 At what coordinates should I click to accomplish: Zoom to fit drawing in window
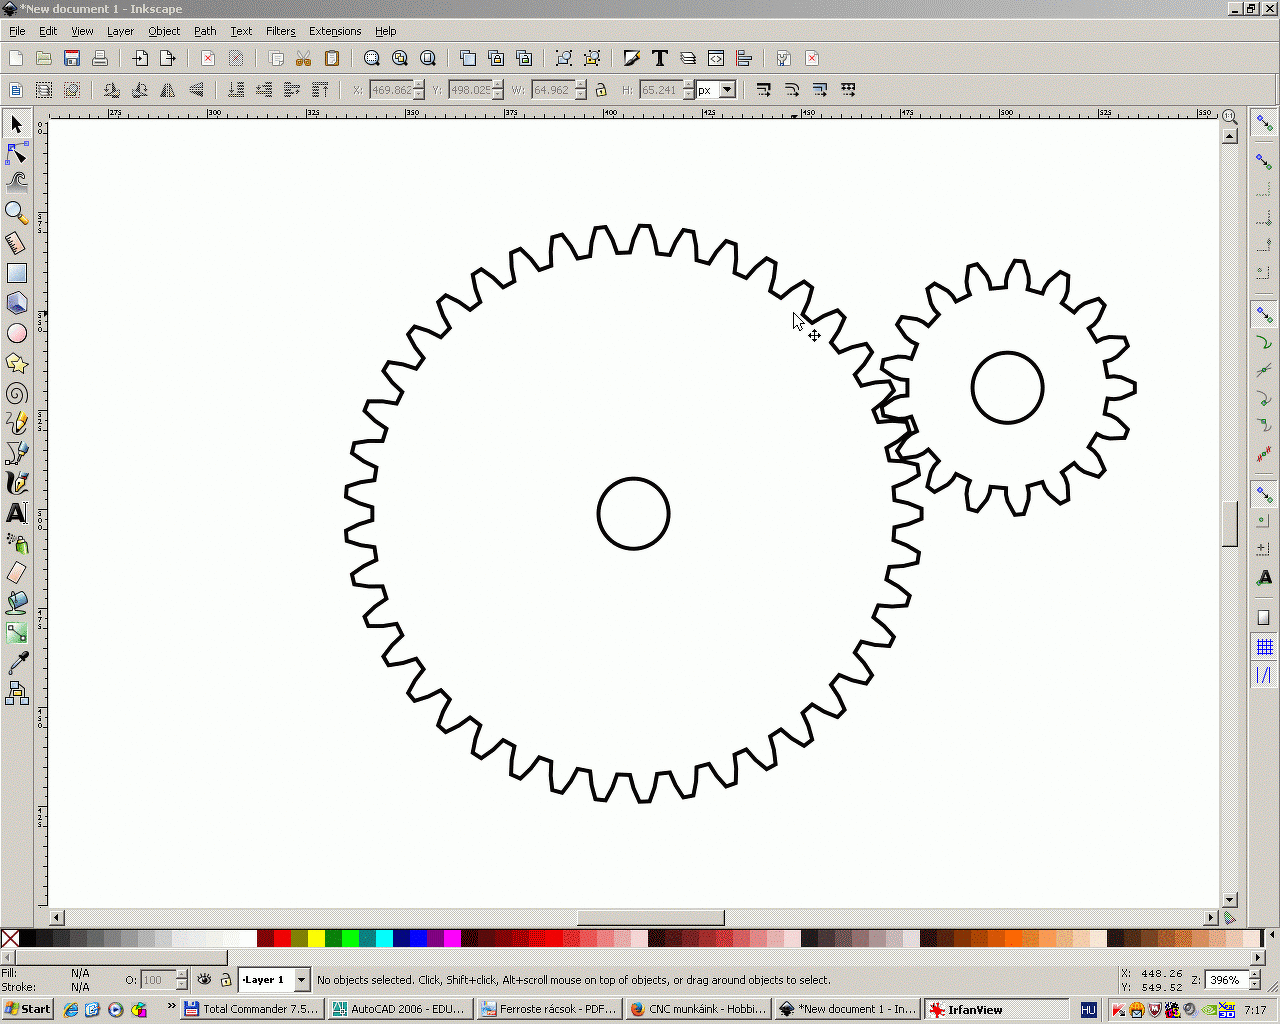pos(400,58)
